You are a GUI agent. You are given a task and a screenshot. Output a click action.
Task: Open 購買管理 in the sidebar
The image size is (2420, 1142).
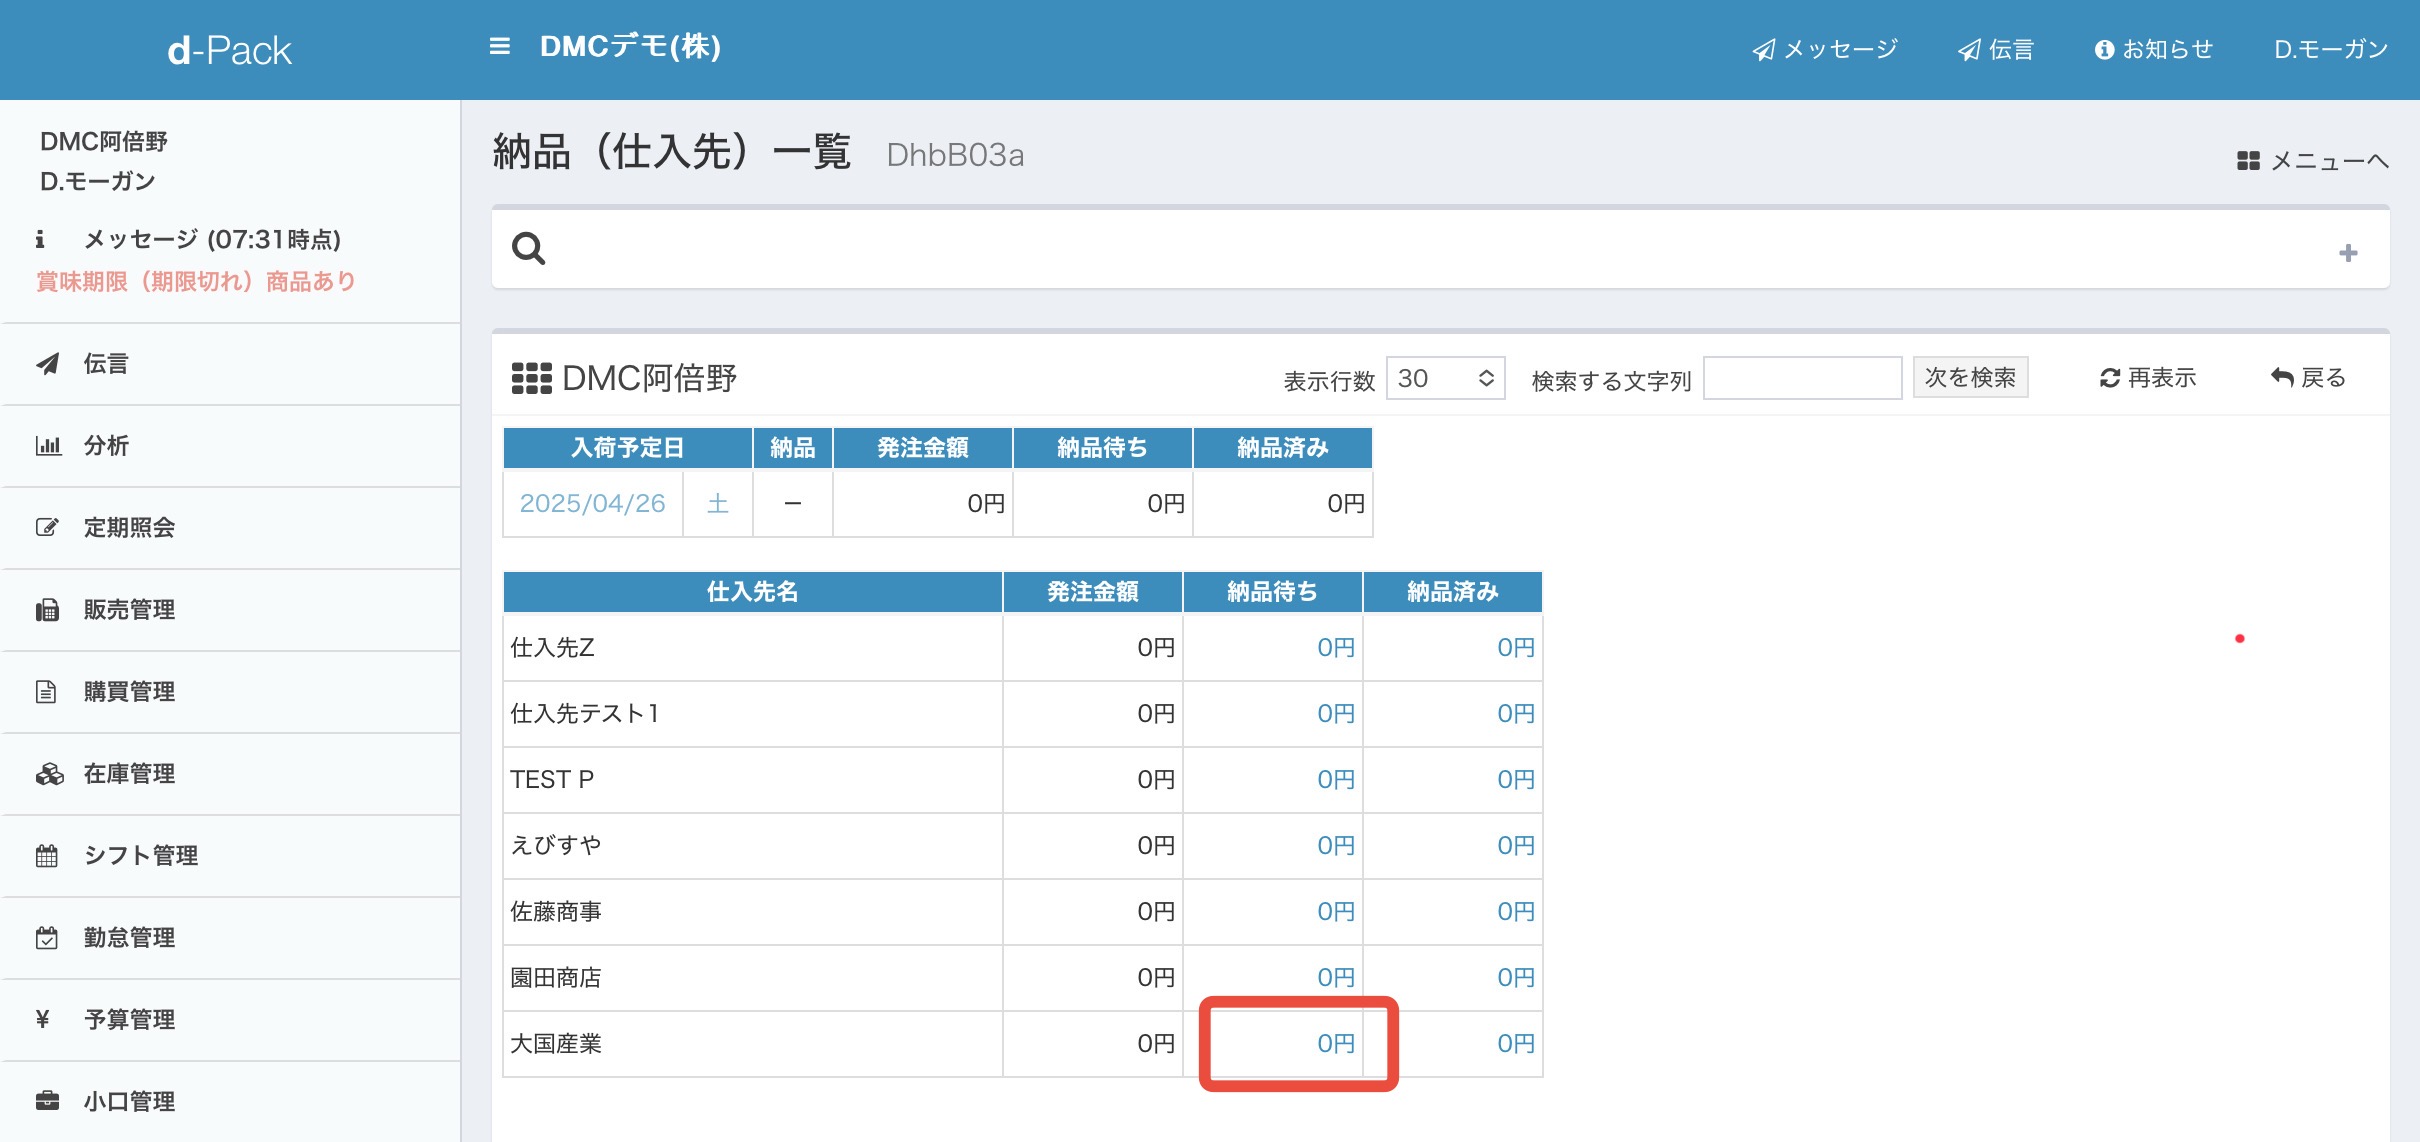click(231, 692)
